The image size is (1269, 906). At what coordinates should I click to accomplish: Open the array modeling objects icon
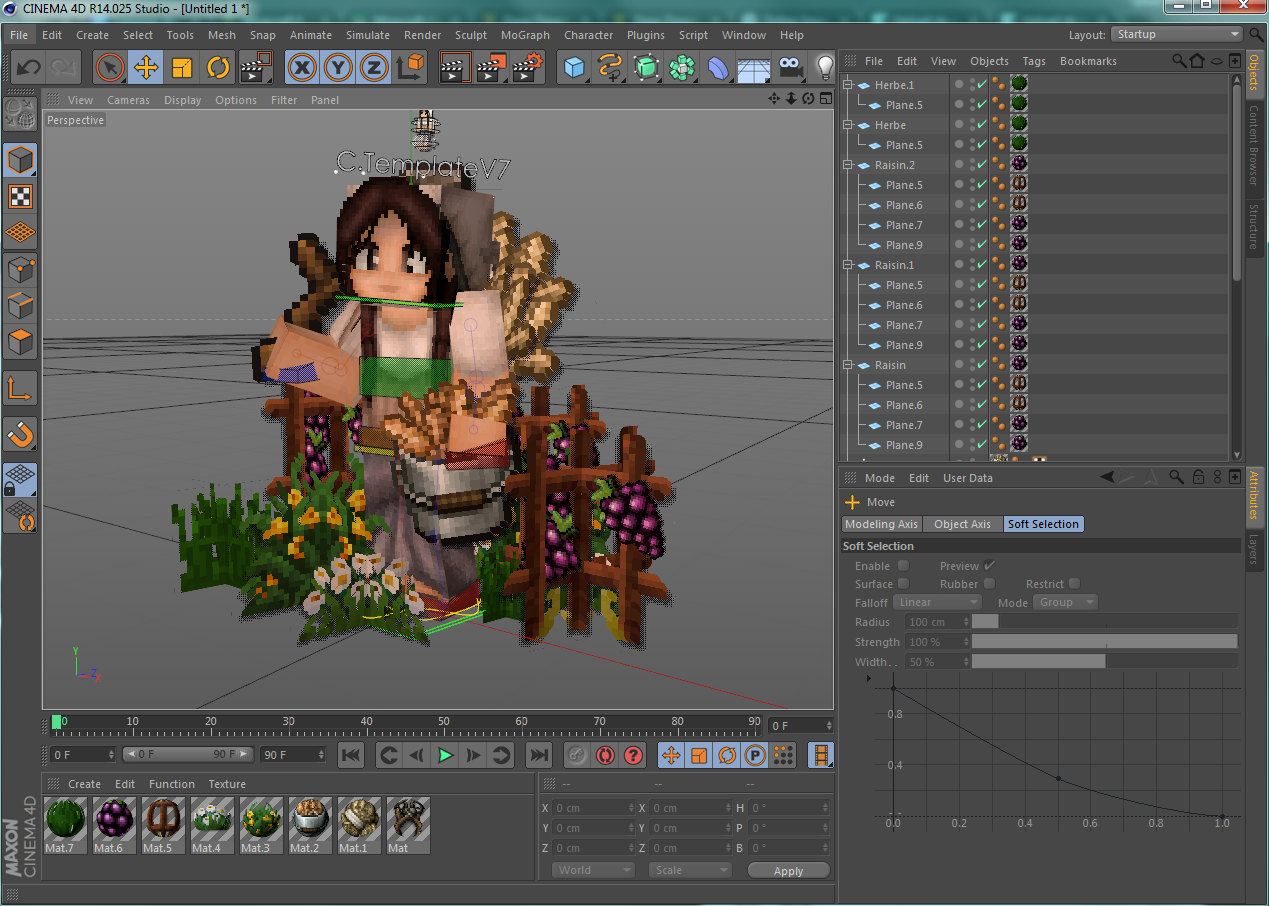coord(682,68)
